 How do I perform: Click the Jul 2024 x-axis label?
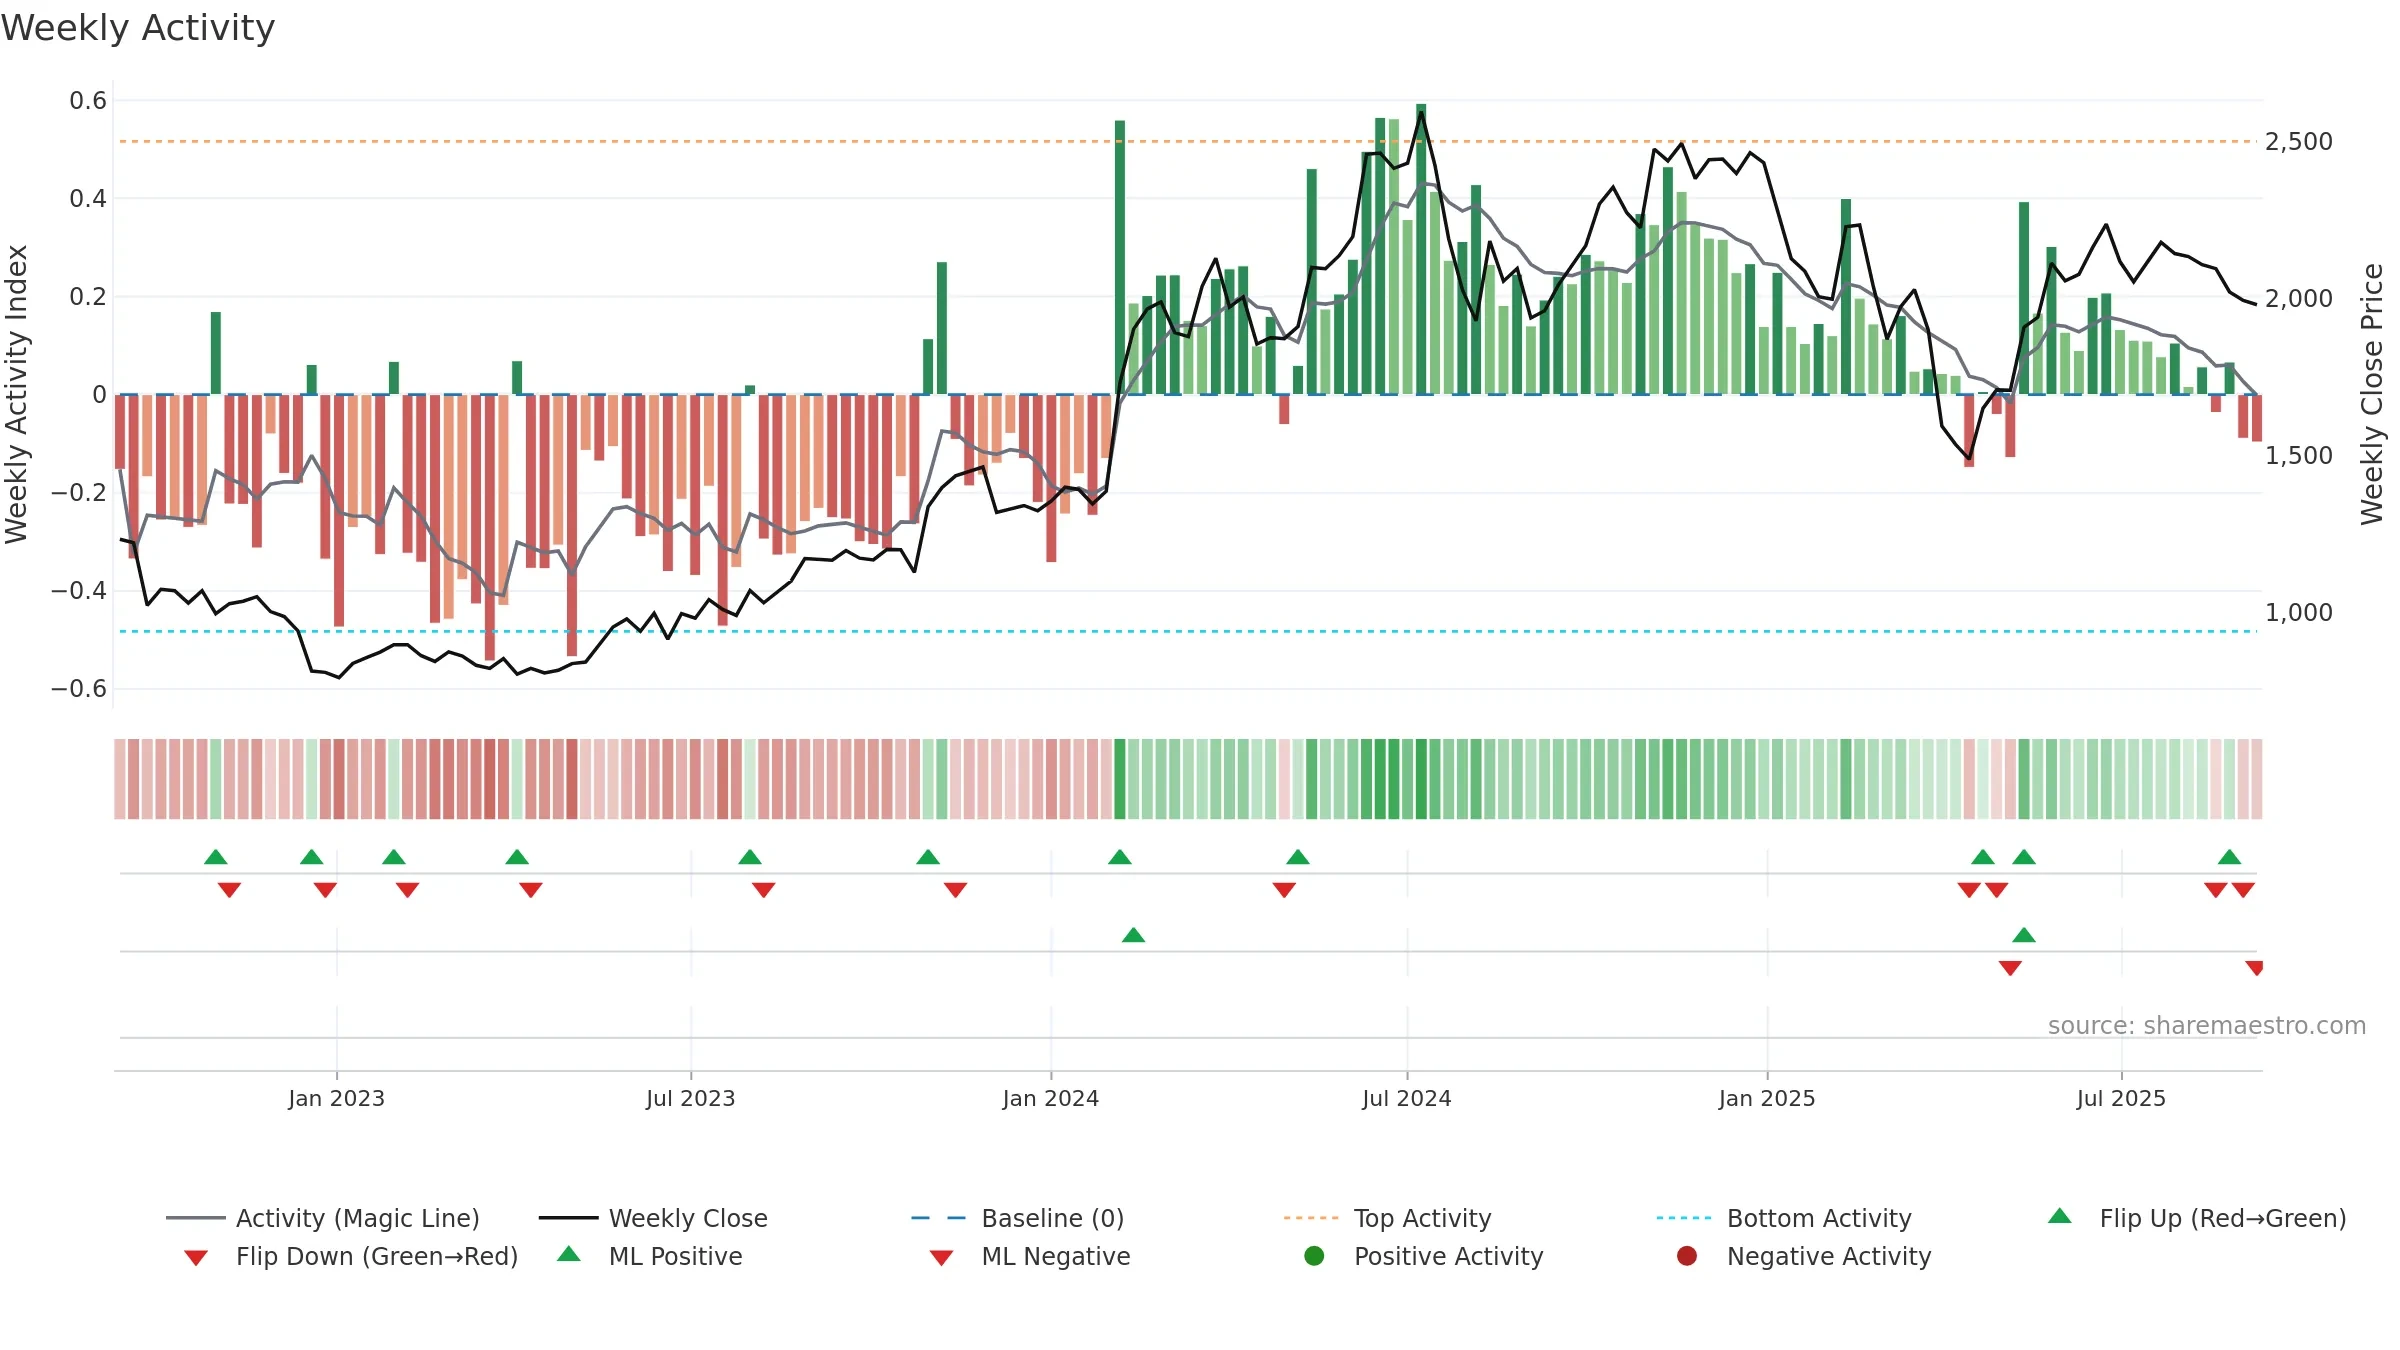(1407, 1099)
